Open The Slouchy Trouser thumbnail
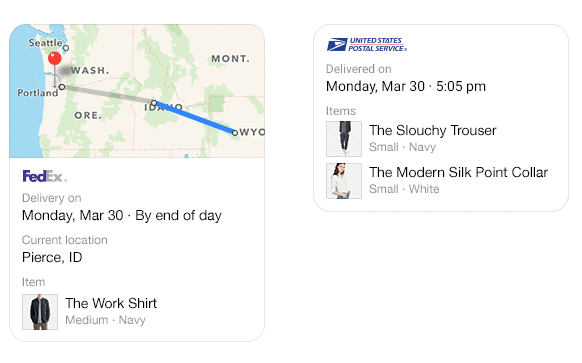Screen dimensions: 582x363 [x=344, y=139]
